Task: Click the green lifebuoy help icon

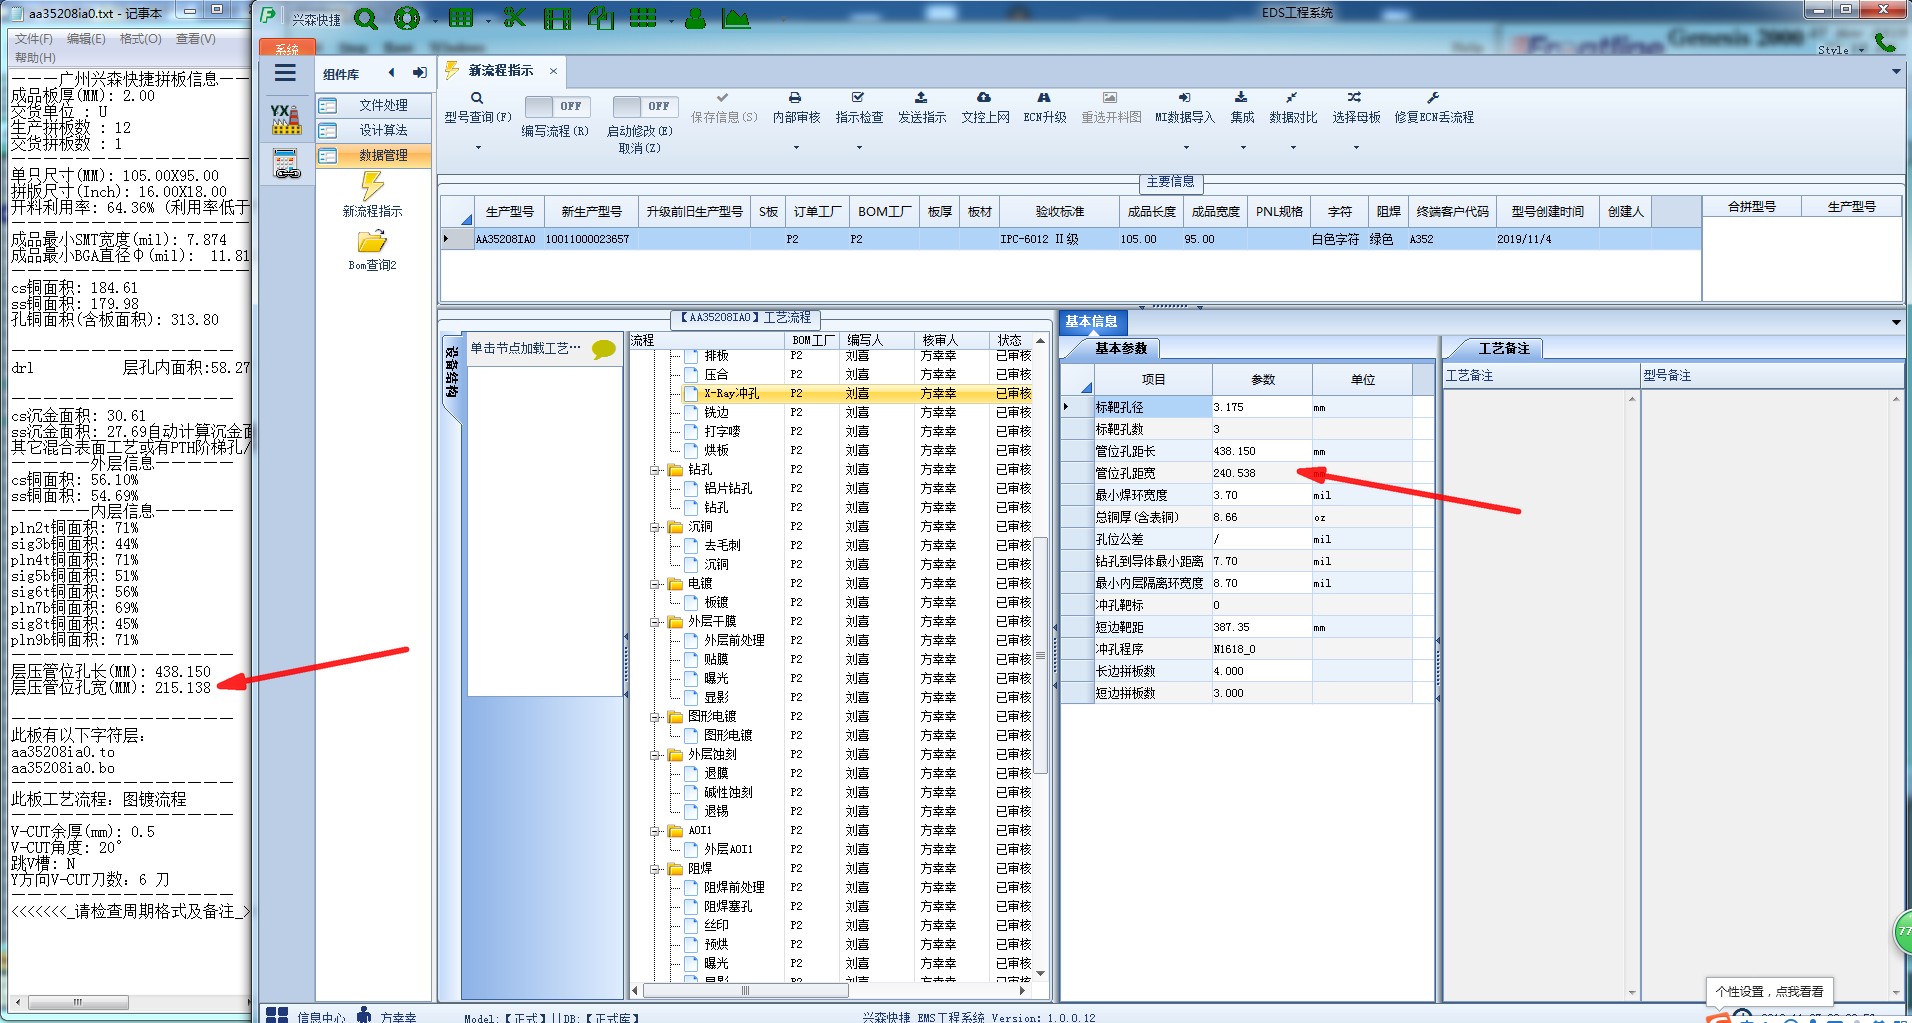Action: pyautogui.click(x=406, y=18)
